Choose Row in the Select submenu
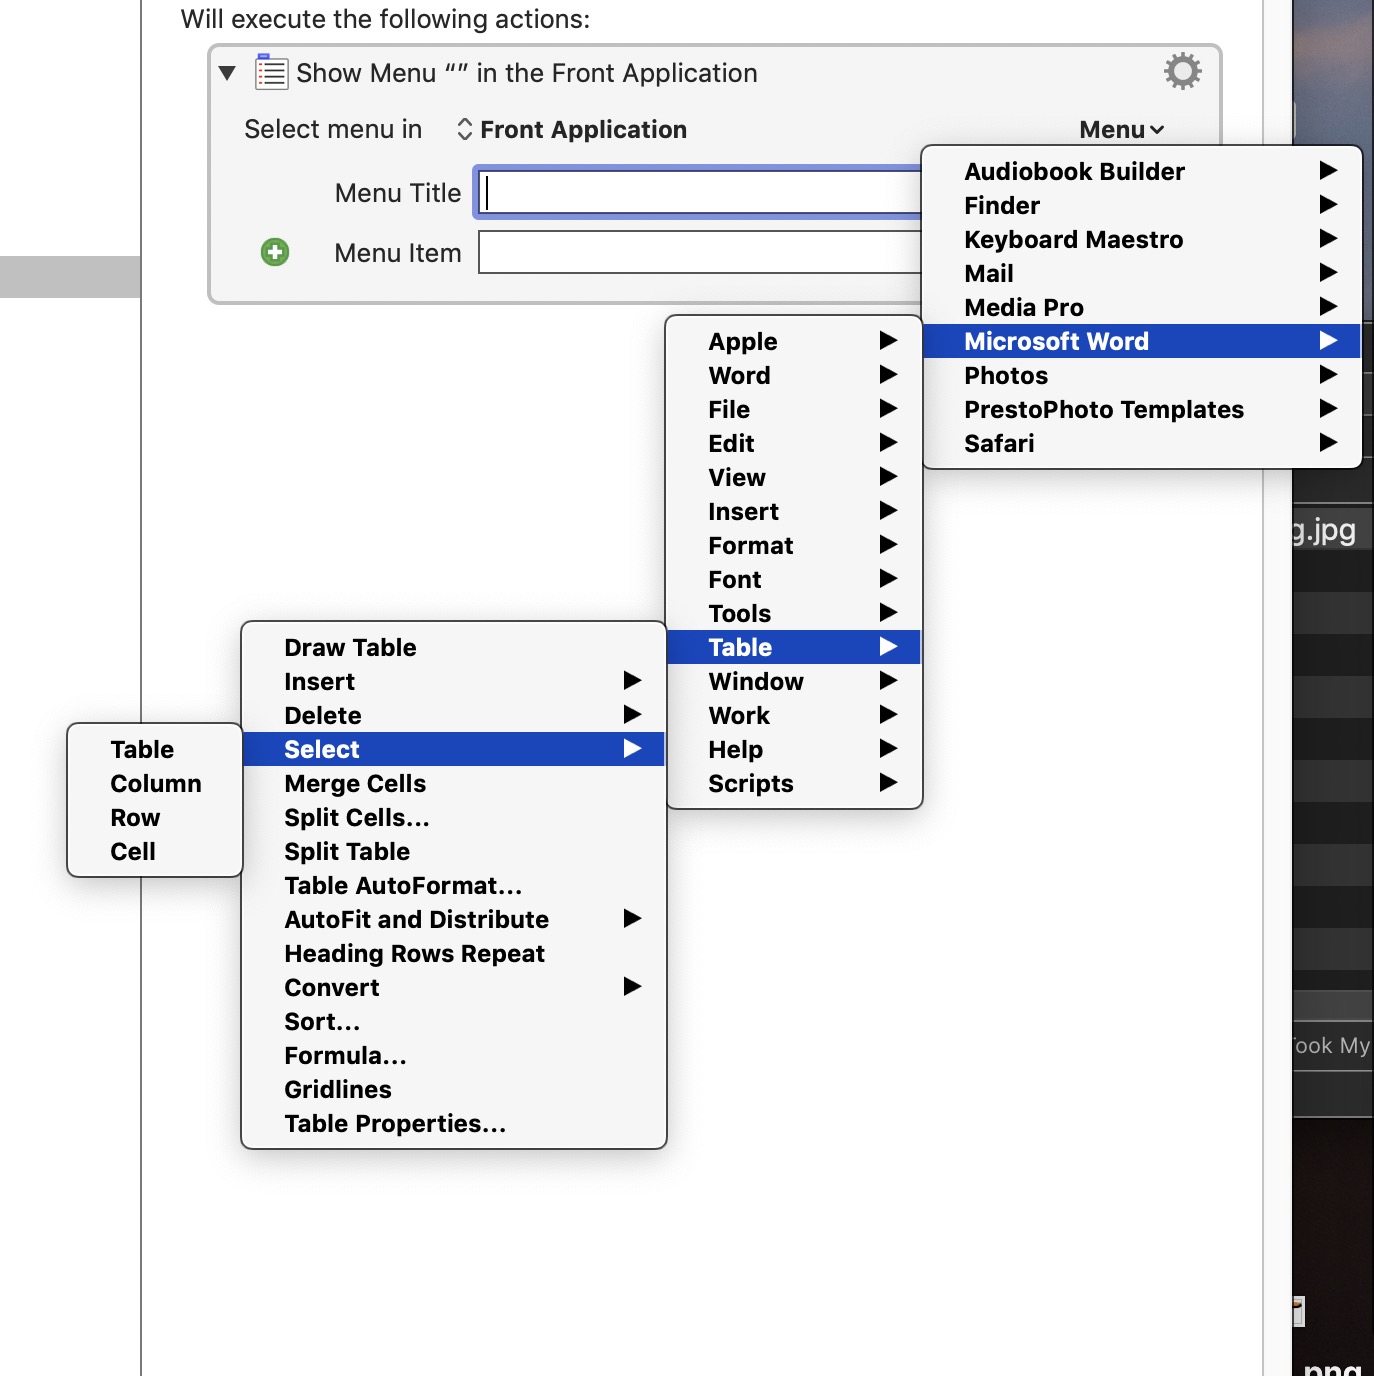 coord(155,818)
